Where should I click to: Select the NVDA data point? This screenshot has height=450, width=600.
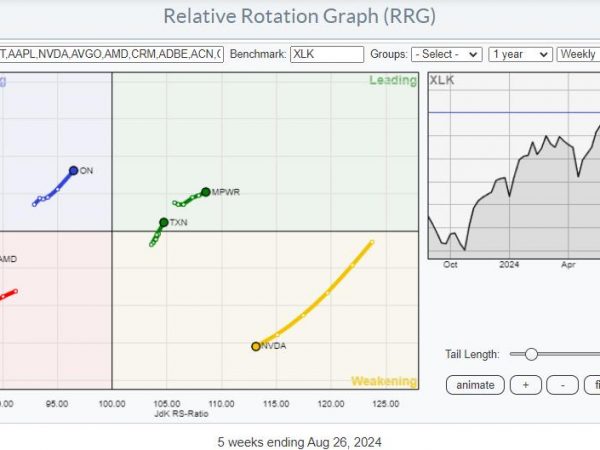click(x=256, y=346)
